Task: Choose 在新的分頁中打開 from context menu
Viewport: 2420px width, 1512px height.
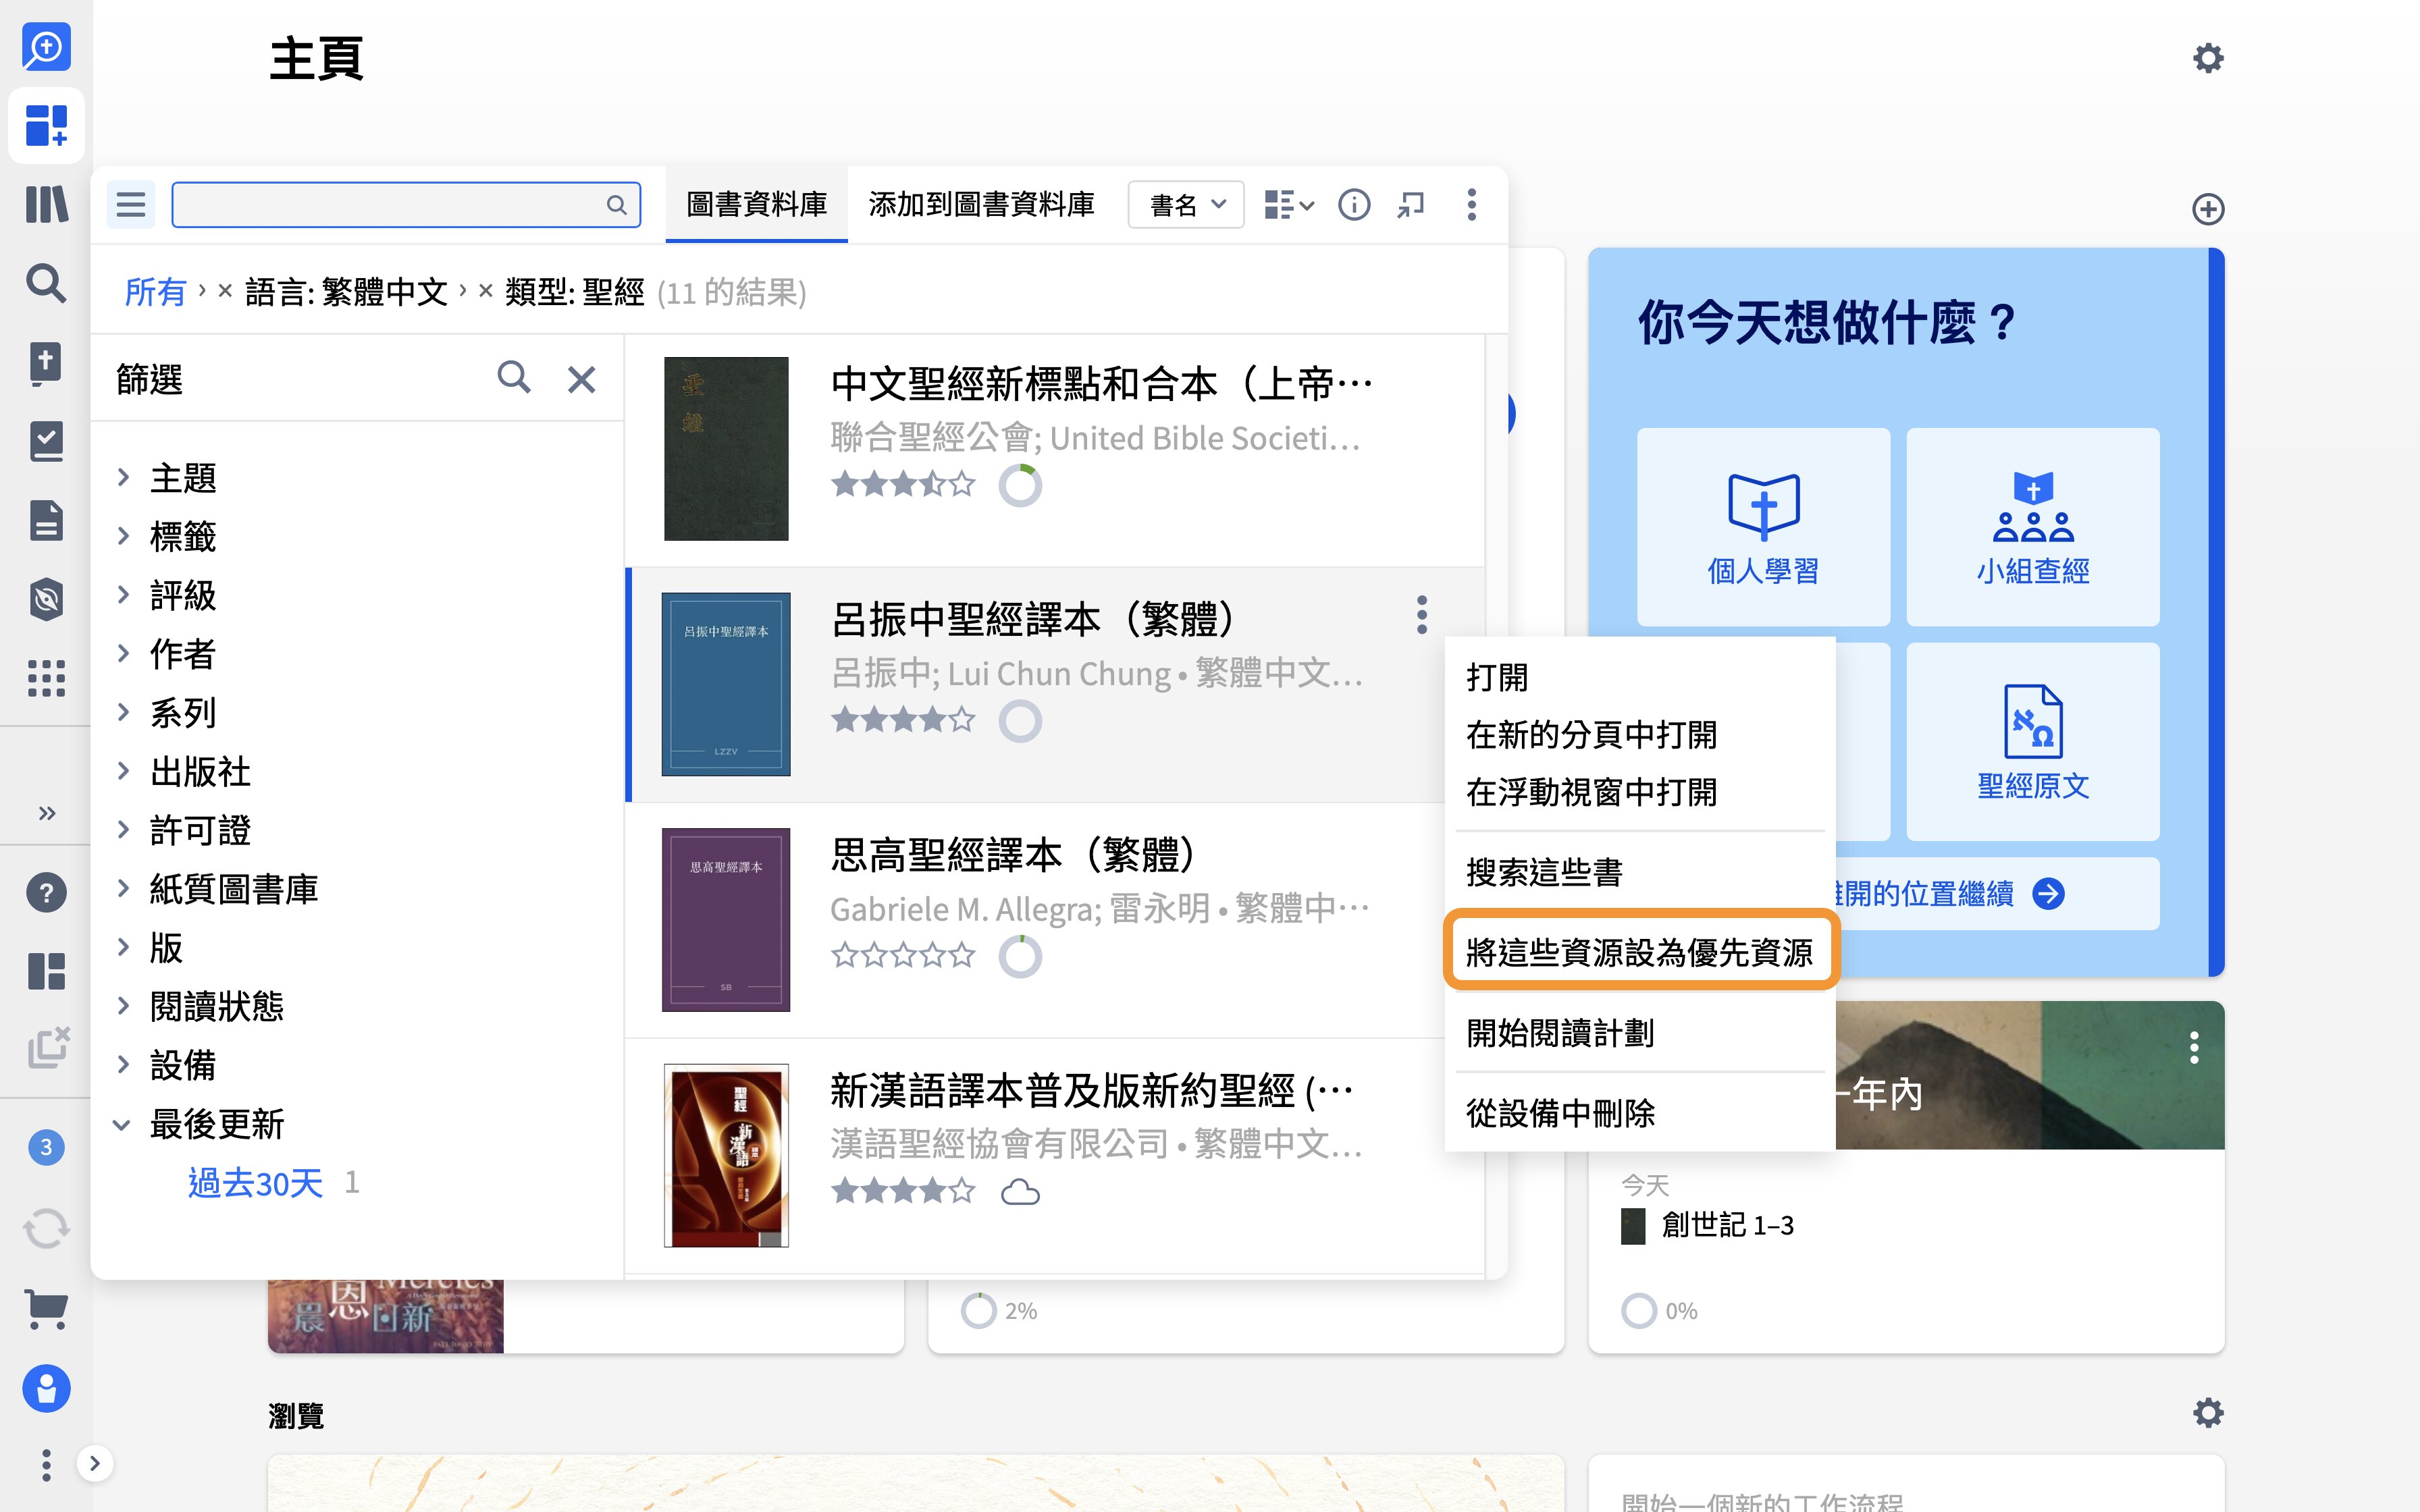Action: pos(1639,735)
